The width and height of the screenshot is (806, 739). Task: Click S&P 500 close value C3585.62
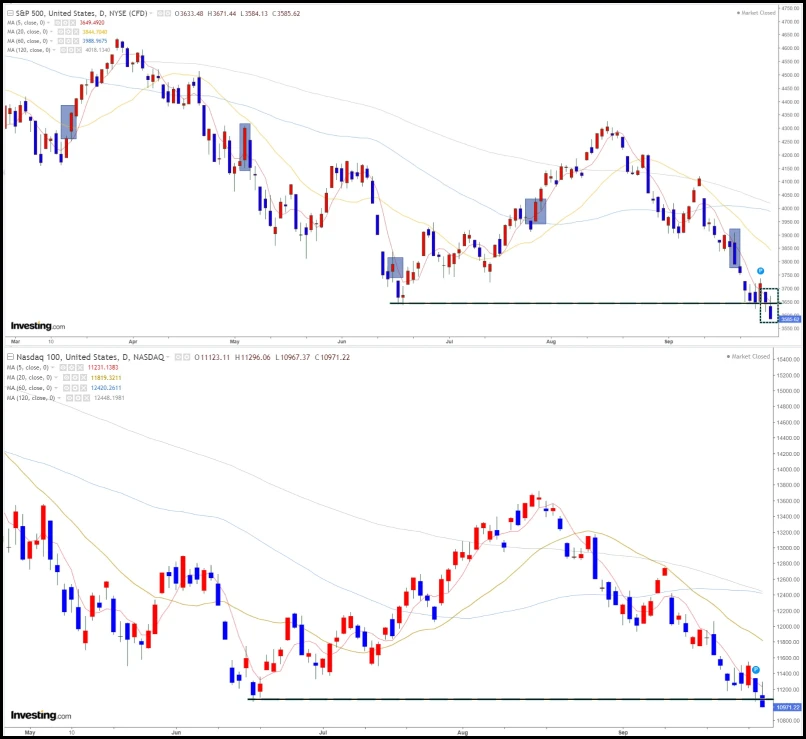click(x=287, y=13)
